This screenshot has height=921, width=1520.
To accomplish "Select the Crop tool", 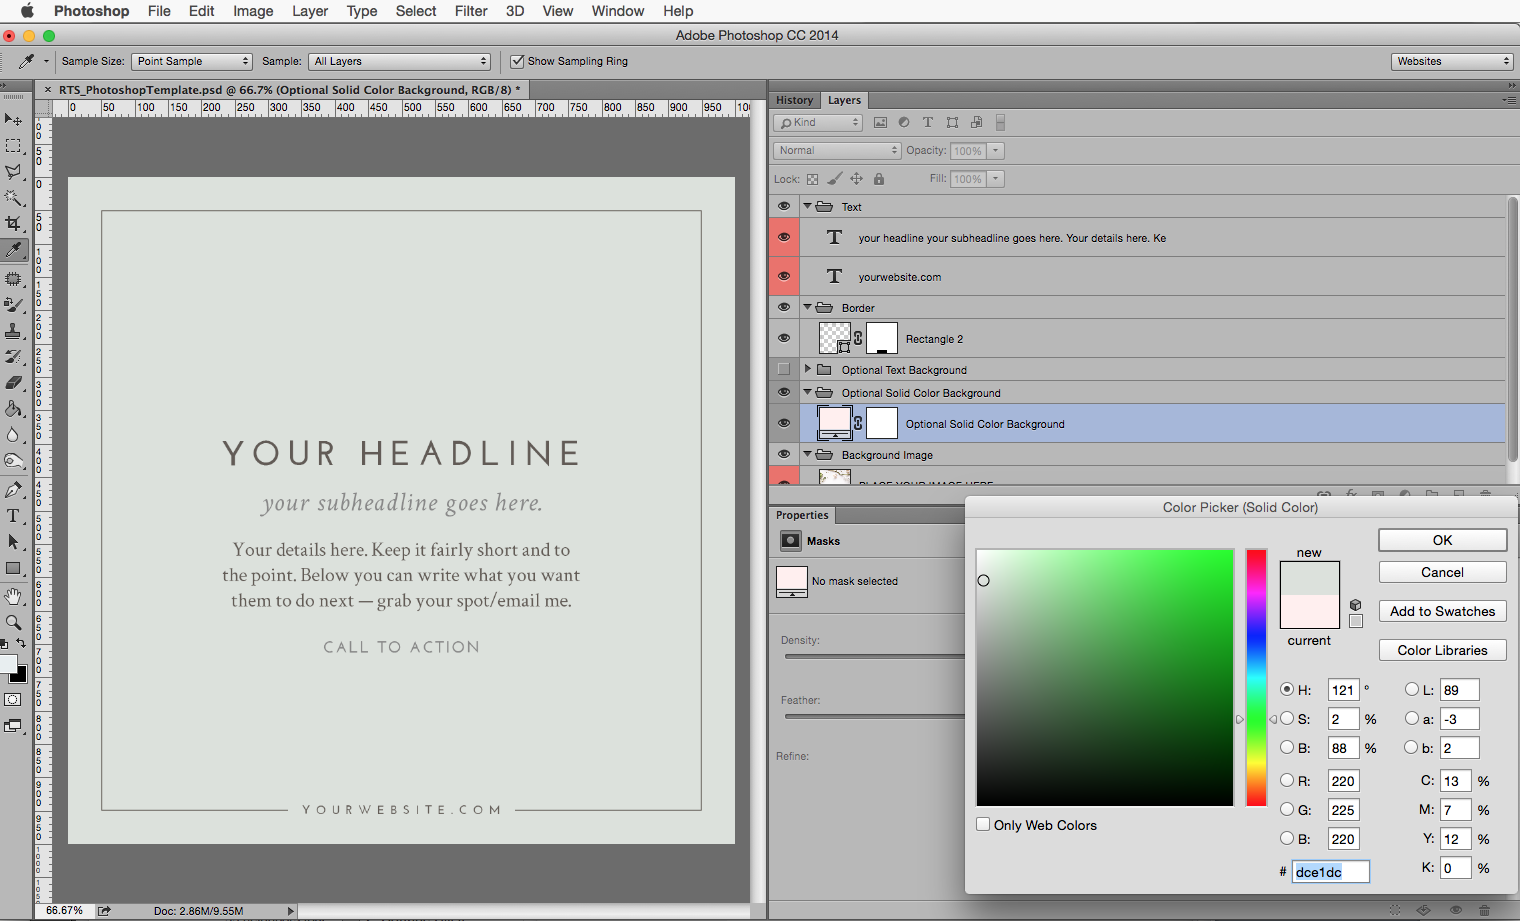I will (13, 223).
